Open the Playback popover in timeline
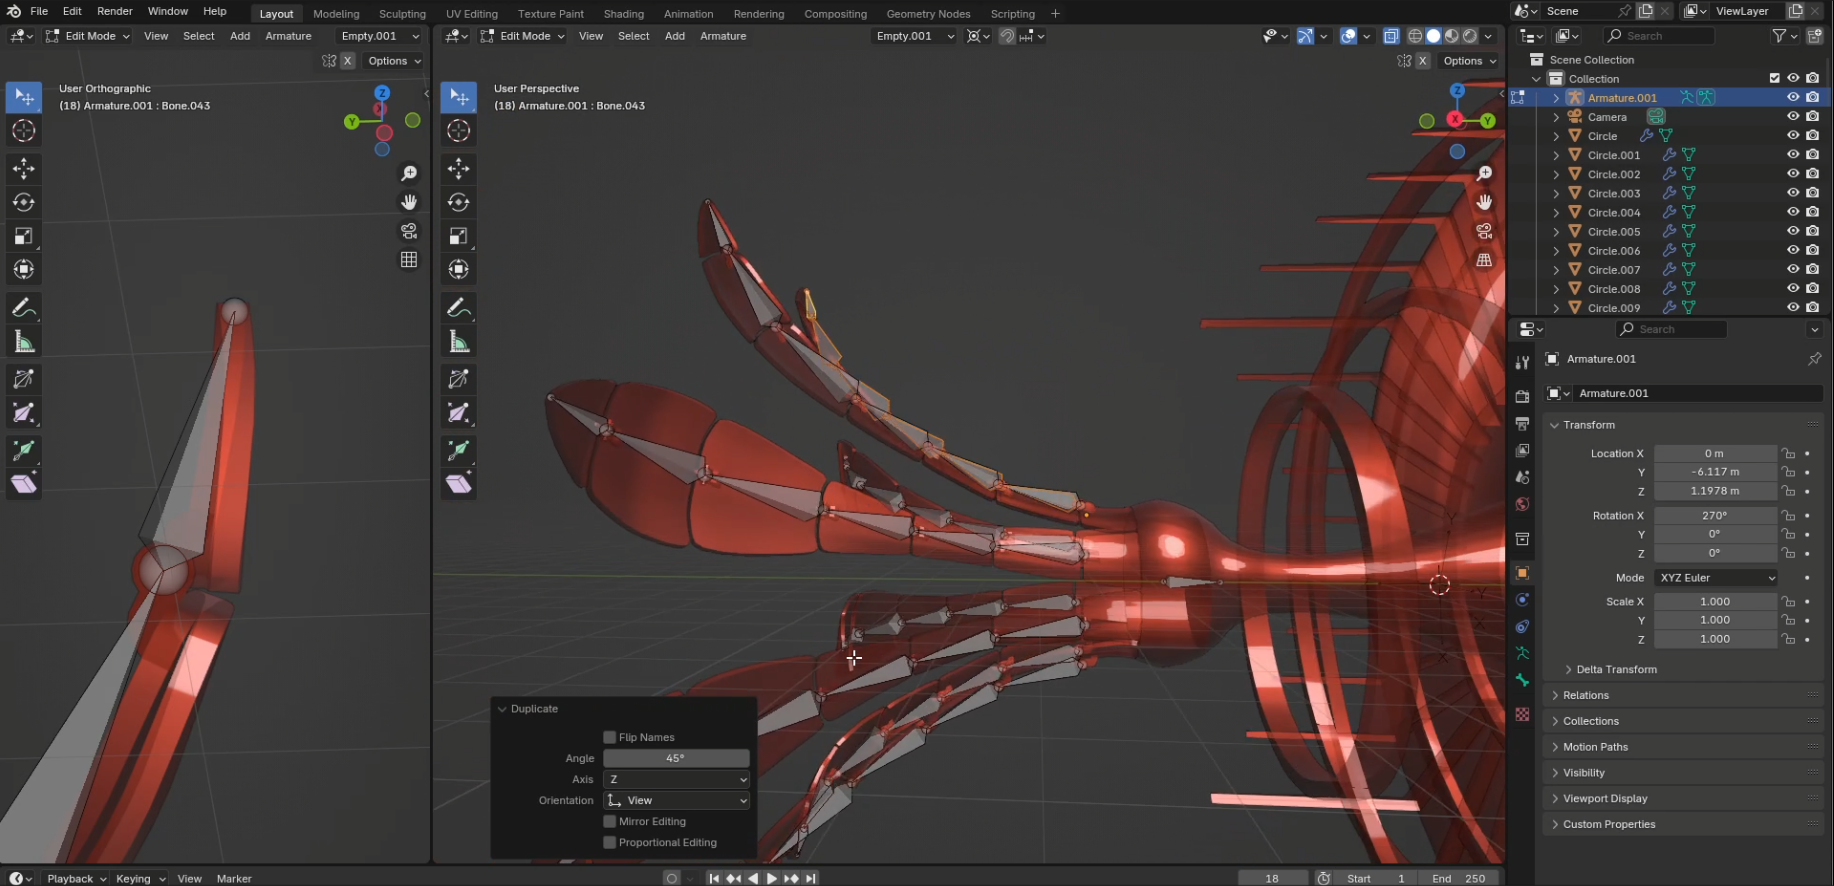 pyautogui.click(x=76, y=878)
